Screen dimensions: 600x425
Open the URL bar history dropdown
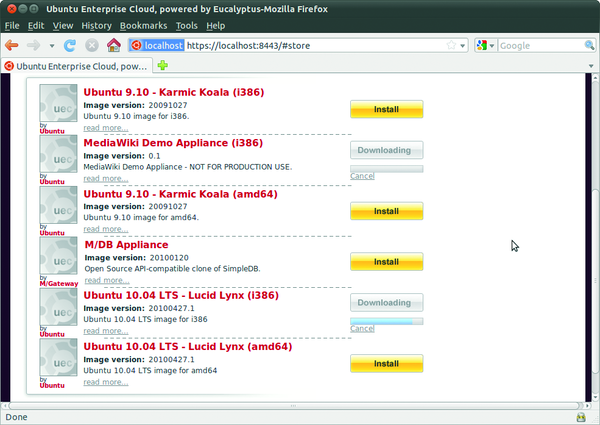coord(463,46)
